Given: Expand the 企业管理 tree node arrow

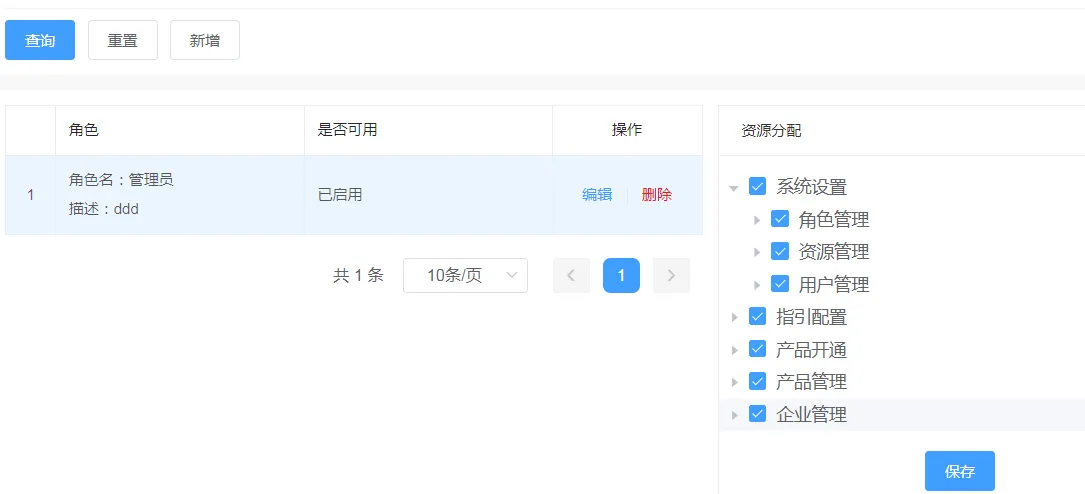Looking at the screenshot, I should point(734,415).
